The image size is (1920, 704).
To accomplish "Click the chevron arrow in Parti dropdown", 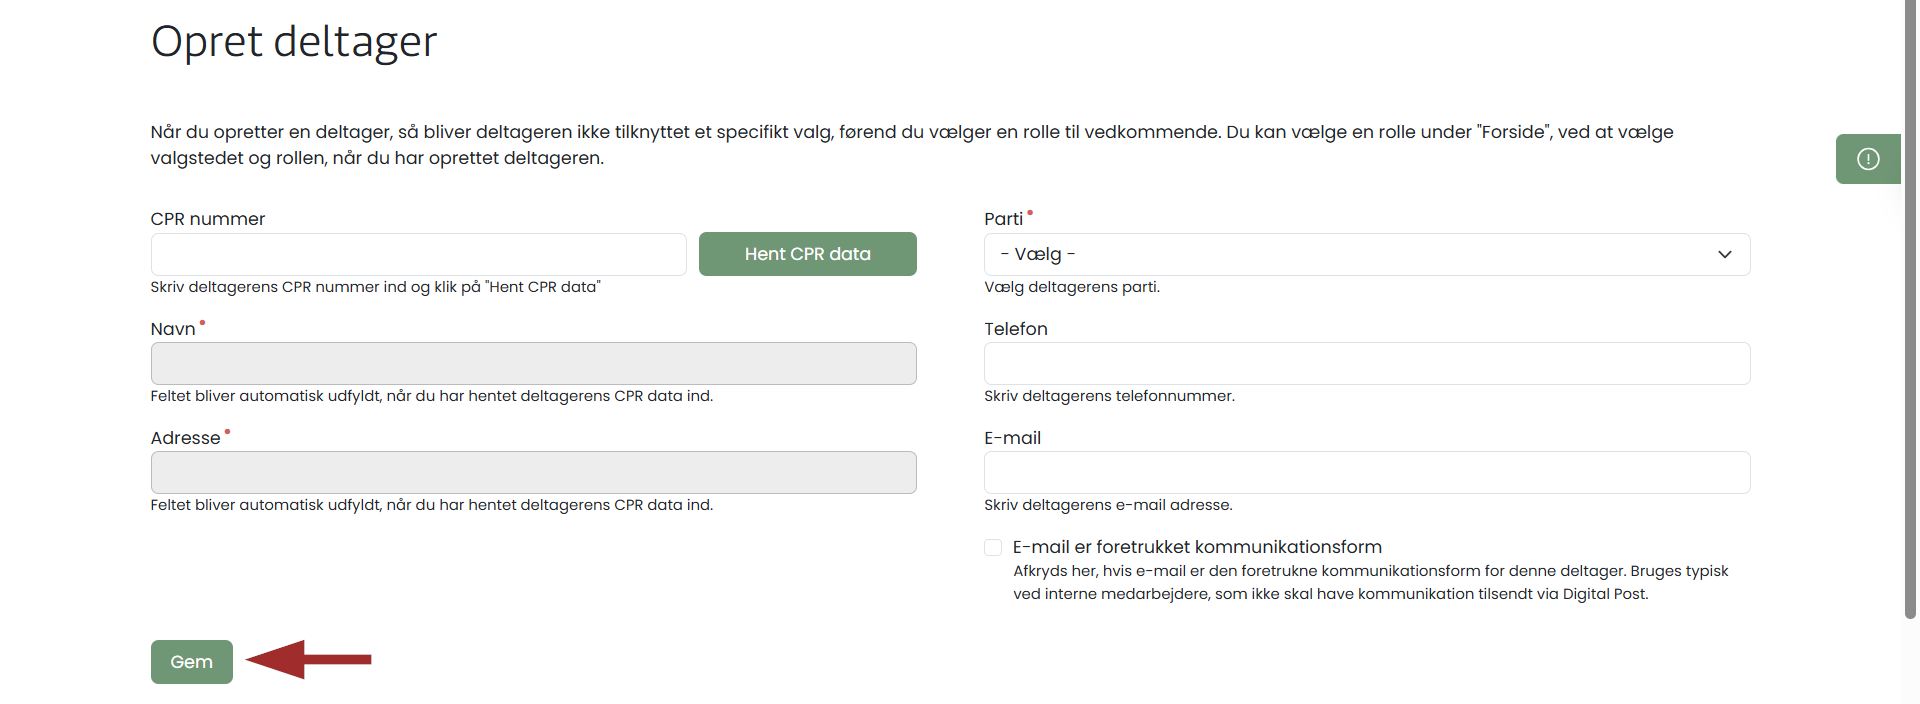I will pos(1724,255).
